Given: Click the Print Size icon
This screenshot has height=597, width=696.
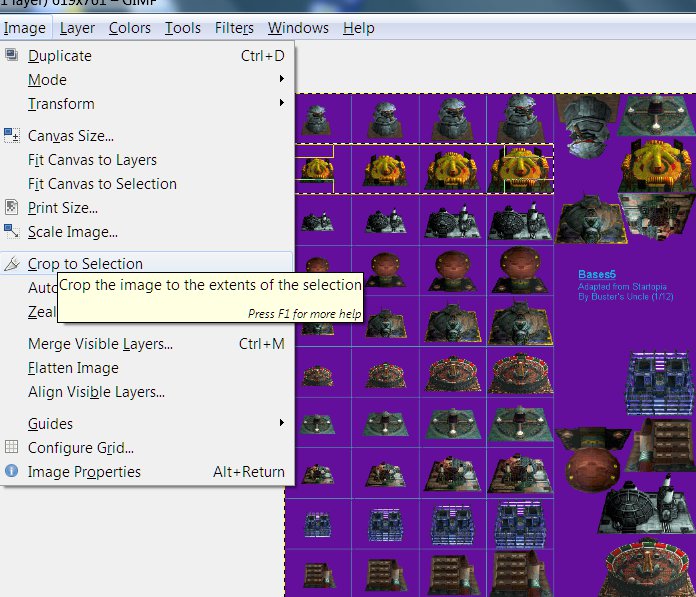Looking at the screenshot, I should (12, 207).
